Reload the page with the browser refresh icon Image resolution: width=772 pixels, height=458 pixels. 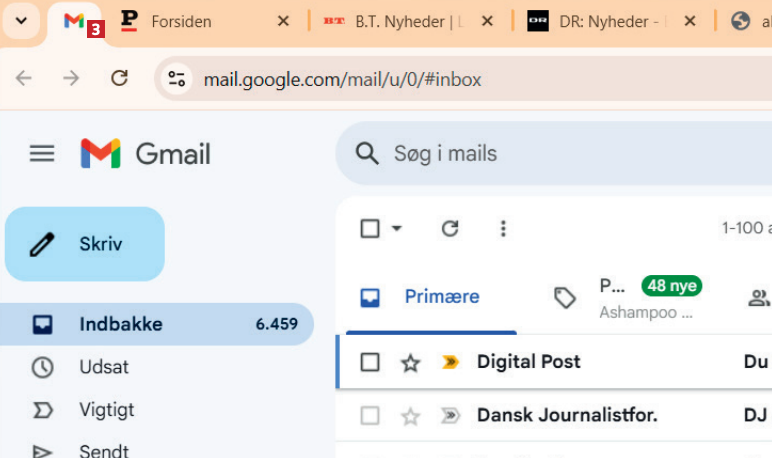(120, 78)
